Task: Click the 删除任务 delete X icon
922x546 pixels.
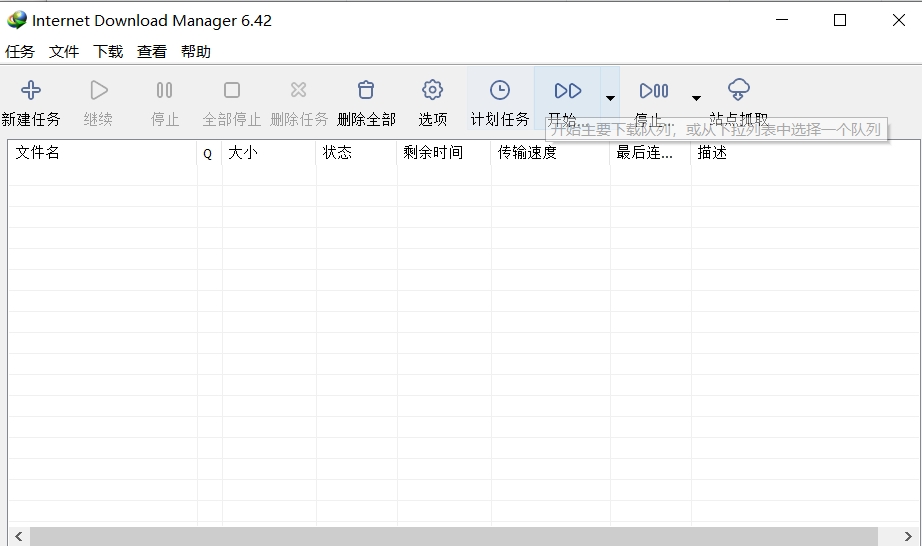Action: 299,90
